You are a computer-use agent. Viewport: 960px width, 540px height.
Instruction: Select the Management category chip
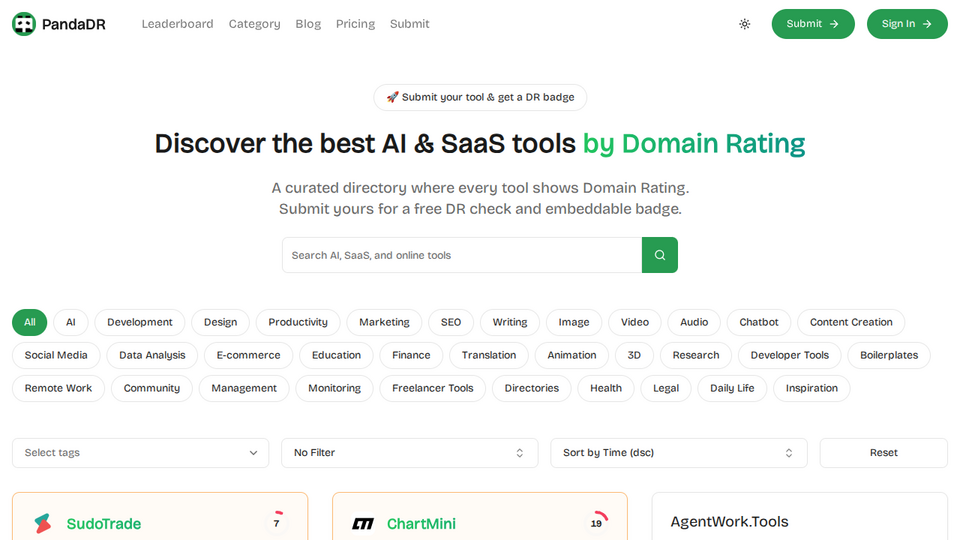coord(244,388)
